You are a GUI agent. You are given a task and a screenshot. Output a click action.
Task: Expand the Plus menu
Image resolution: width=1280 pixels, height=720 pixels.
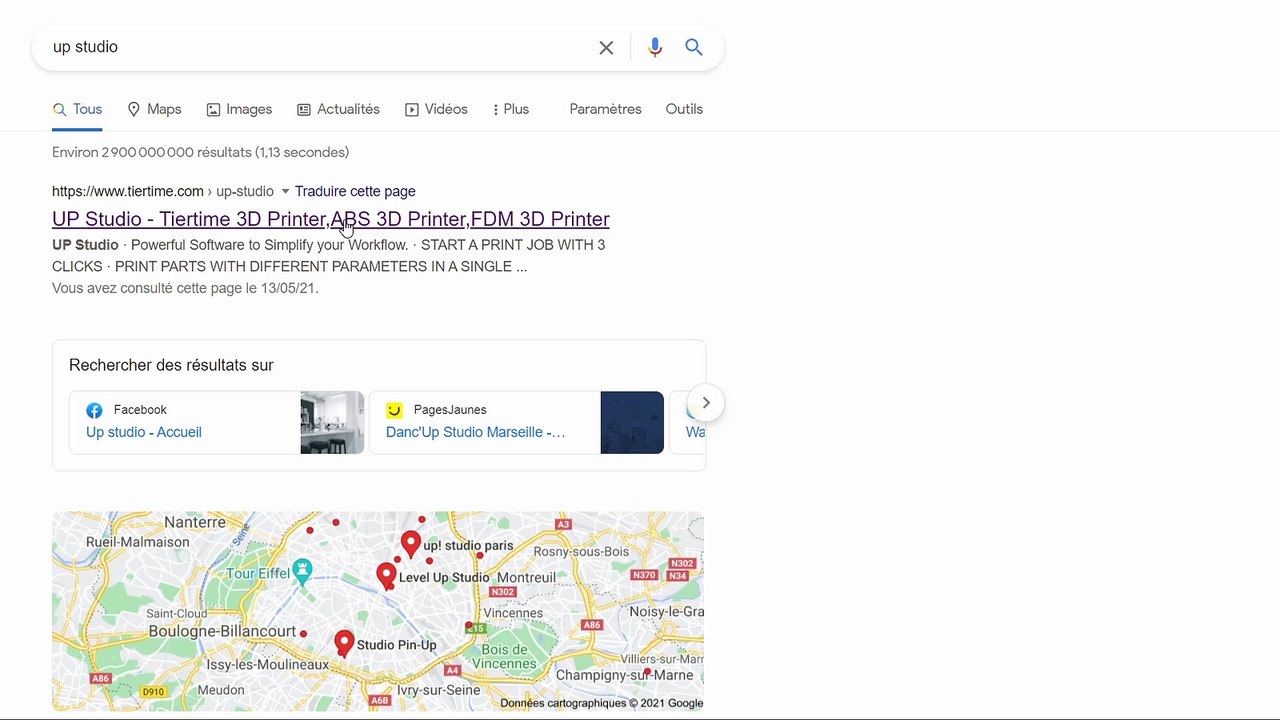[x=511, y=109]
